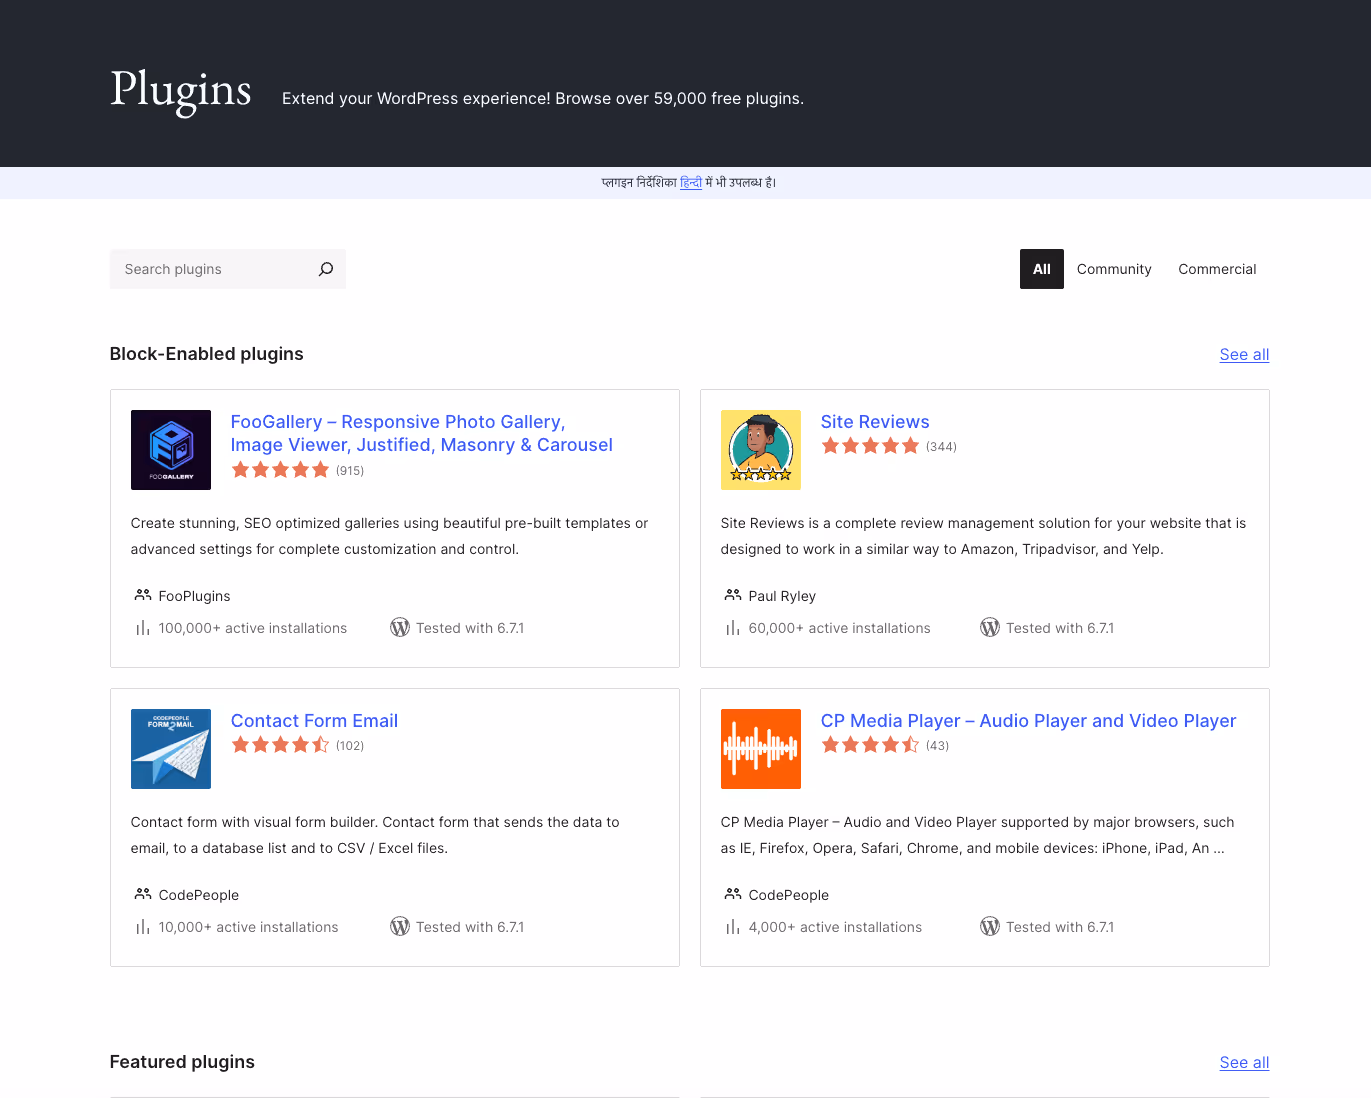Click WordPress logo in Site Reviews card

[x=990, y=627]
